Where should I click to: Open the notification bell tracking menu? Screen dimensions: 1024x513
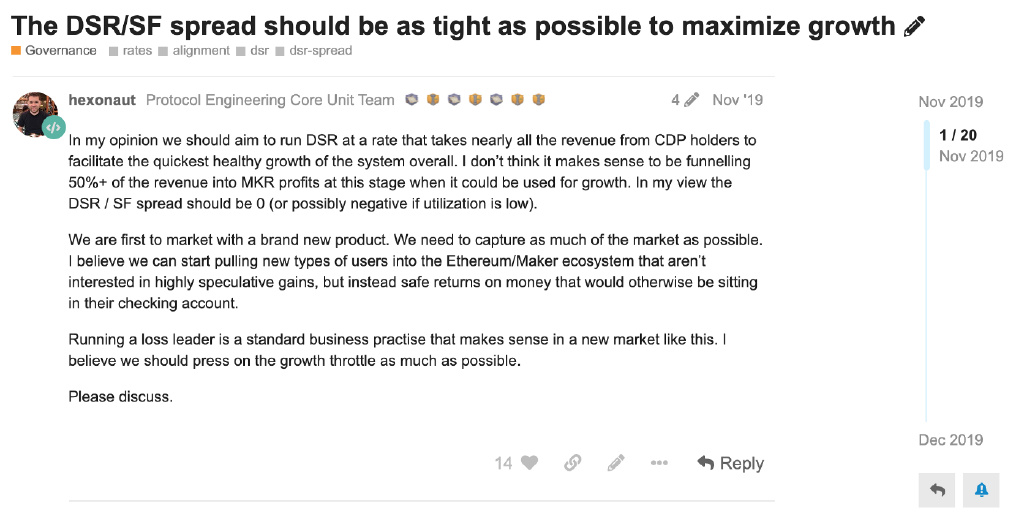point(981,490)
